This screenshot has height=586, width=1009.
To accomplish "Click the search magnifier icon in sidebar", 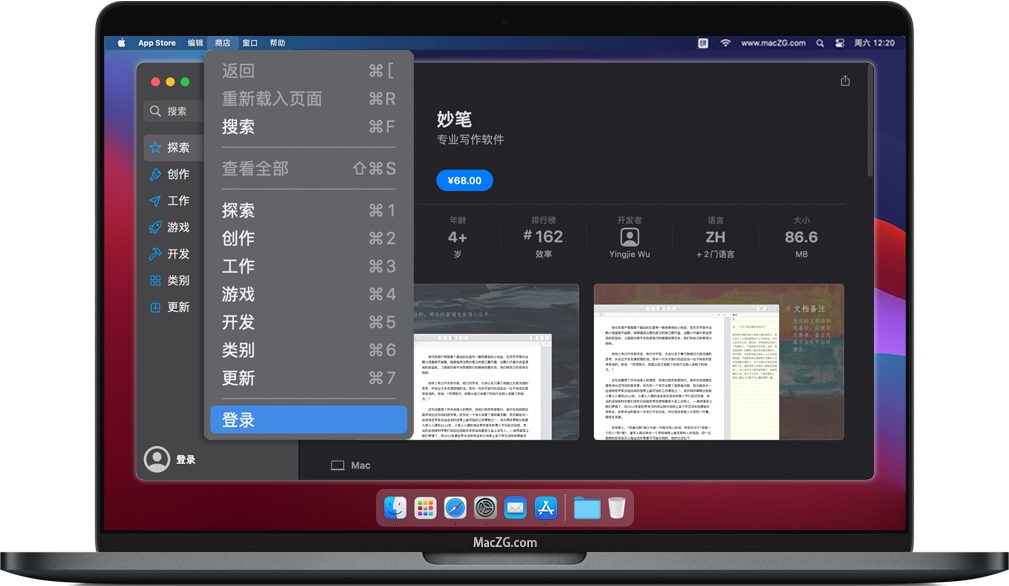I will click(x=155, y=110).
